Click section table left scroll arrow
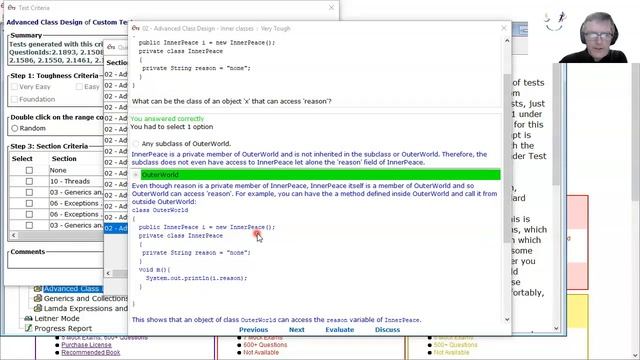The width and height of the screenshot is (640, 360). (x=14, y=236)
